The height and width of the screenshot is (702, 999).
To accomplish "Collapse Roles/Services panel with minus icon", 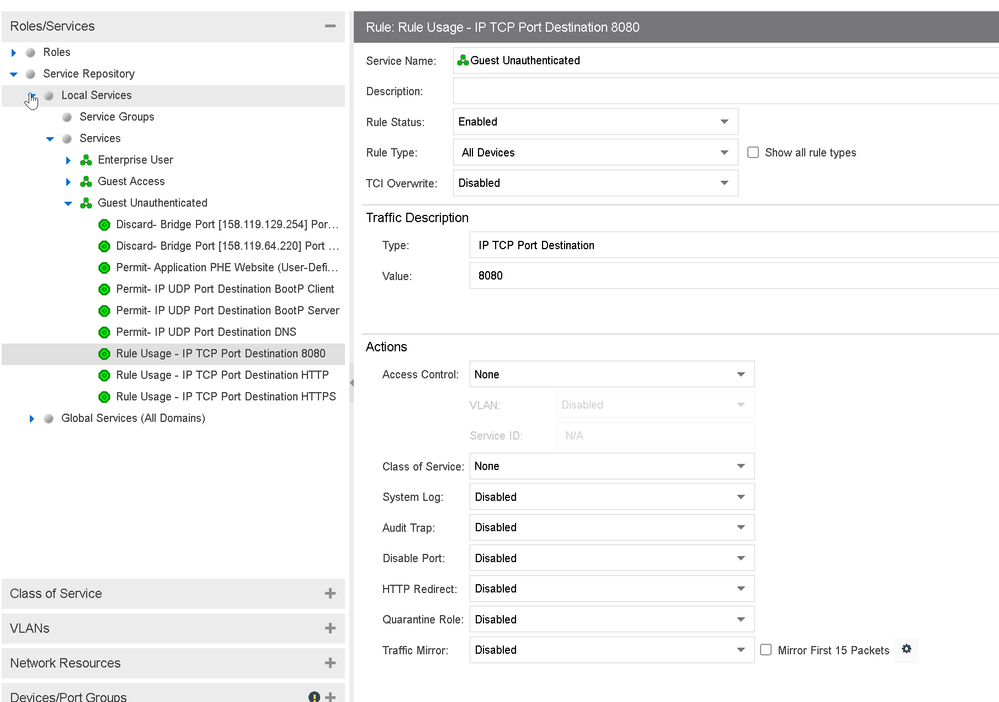I will 330,26.
